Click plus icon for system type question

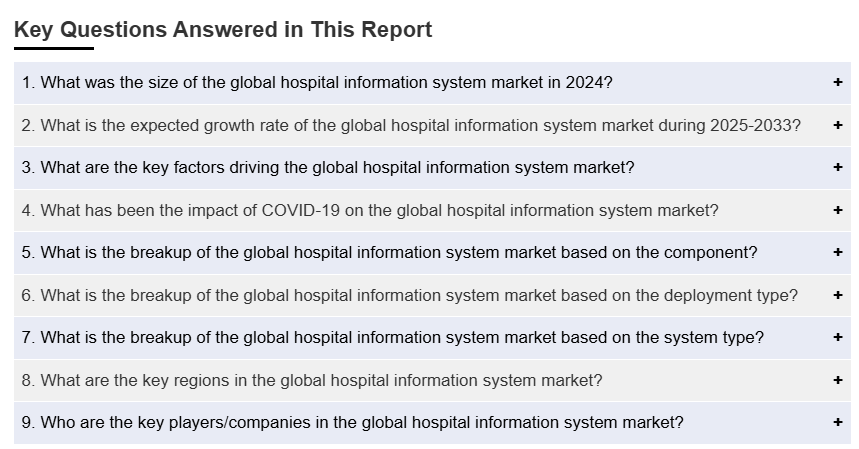pos(837,338)
